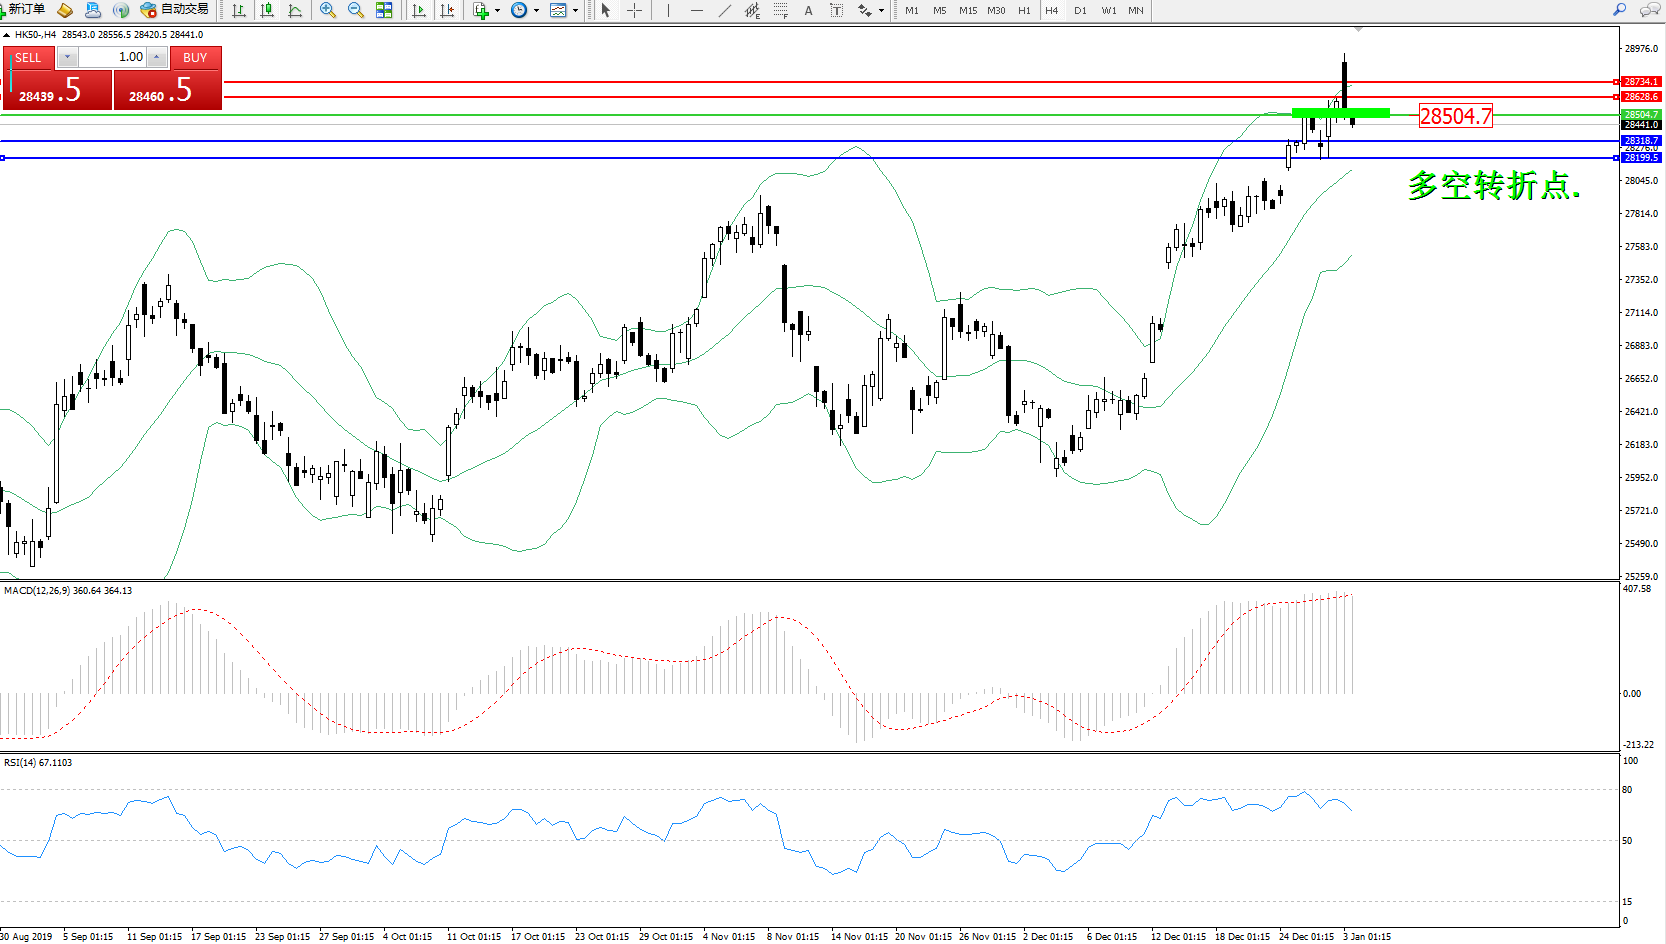Viewport: 1666px width, 944px height.
Task: Expand the periodicity clock dropdown arrow
Action: [x=536, y=10]
